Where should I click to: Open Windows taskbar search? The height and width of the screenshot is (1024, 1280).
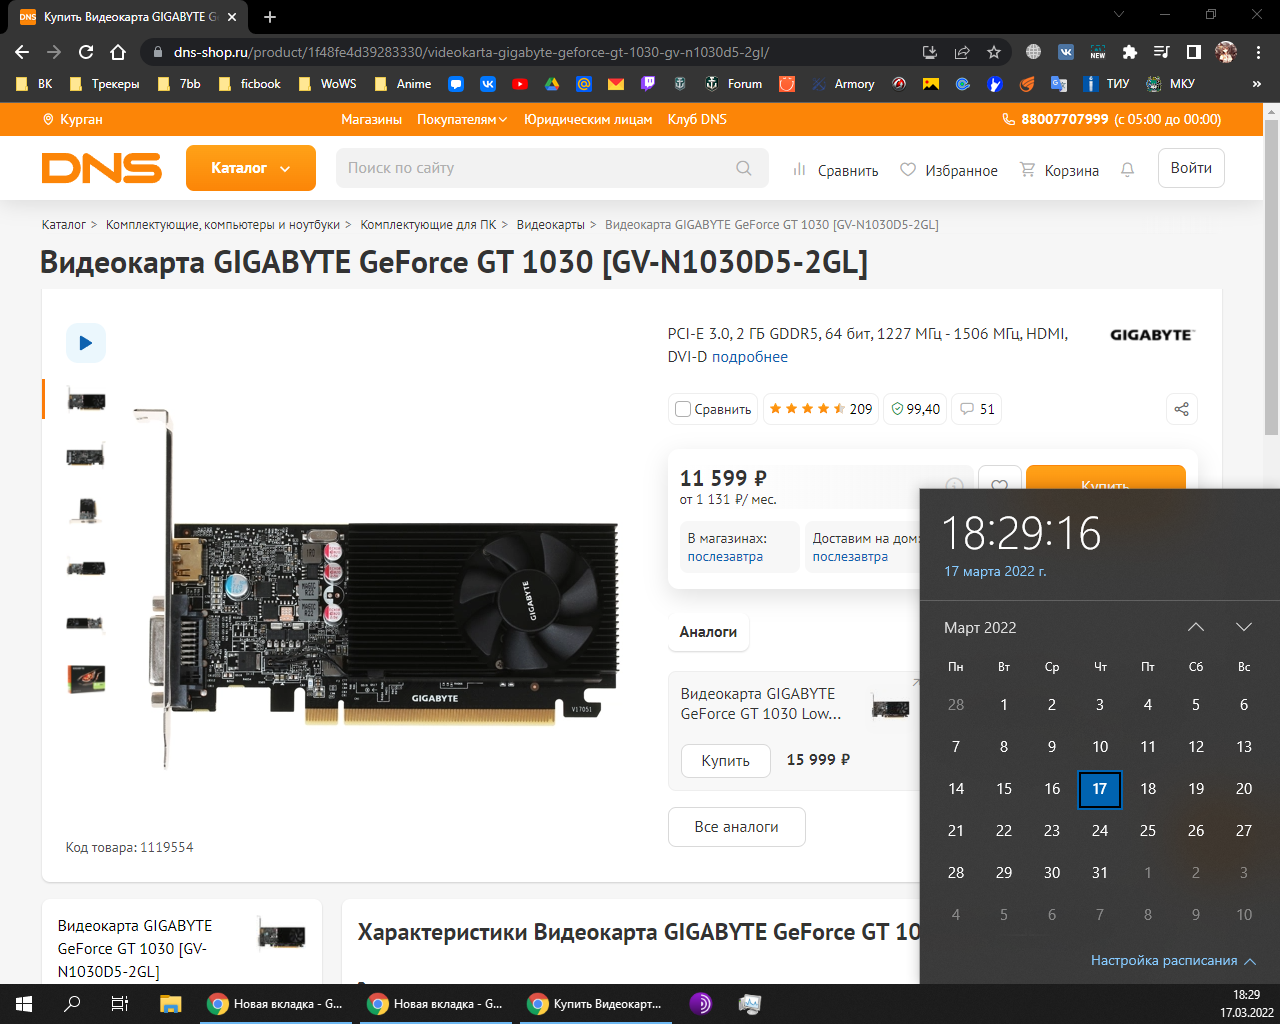[x=72, y=1004]
